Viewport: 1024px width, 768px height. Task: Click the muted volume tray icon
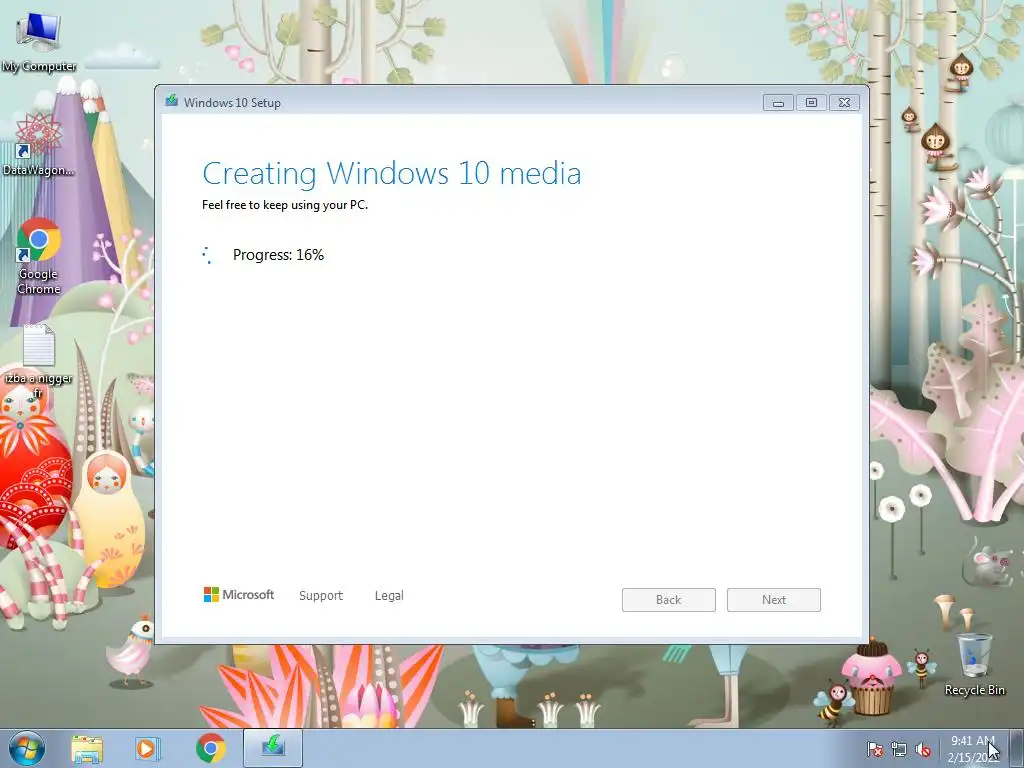(x=923, y=750)
